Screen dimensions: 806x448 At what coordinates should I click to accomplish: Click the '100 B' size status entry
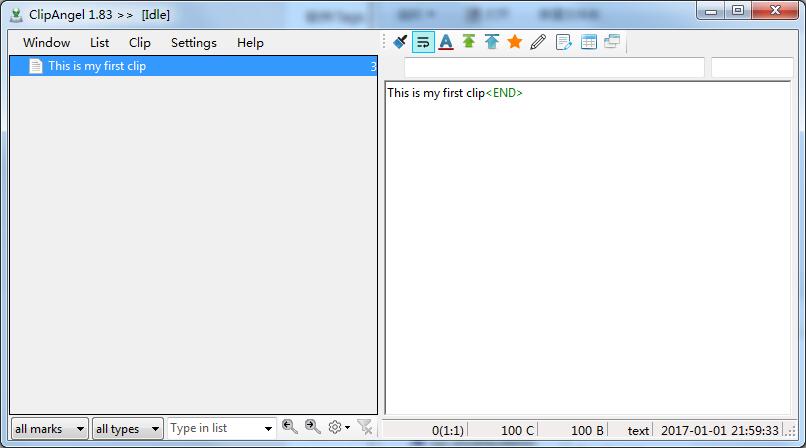[587, 431]
